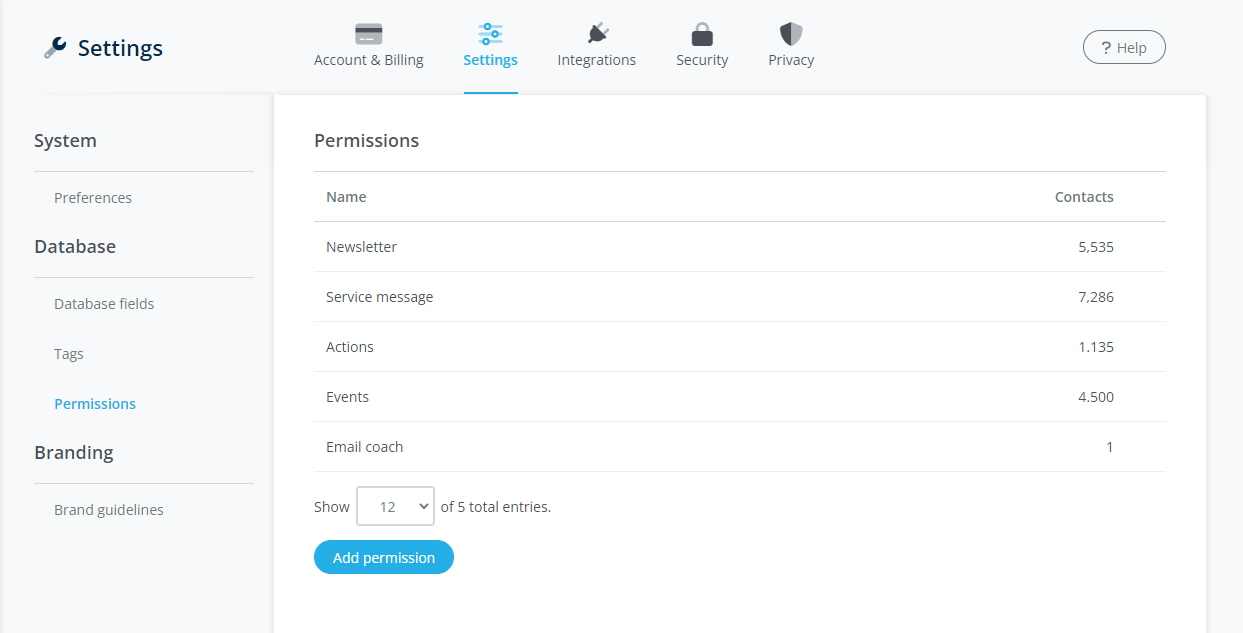This screenshot has width=1243, height=633.
Task: Open the Email coach permission
Action: (365, 447)
